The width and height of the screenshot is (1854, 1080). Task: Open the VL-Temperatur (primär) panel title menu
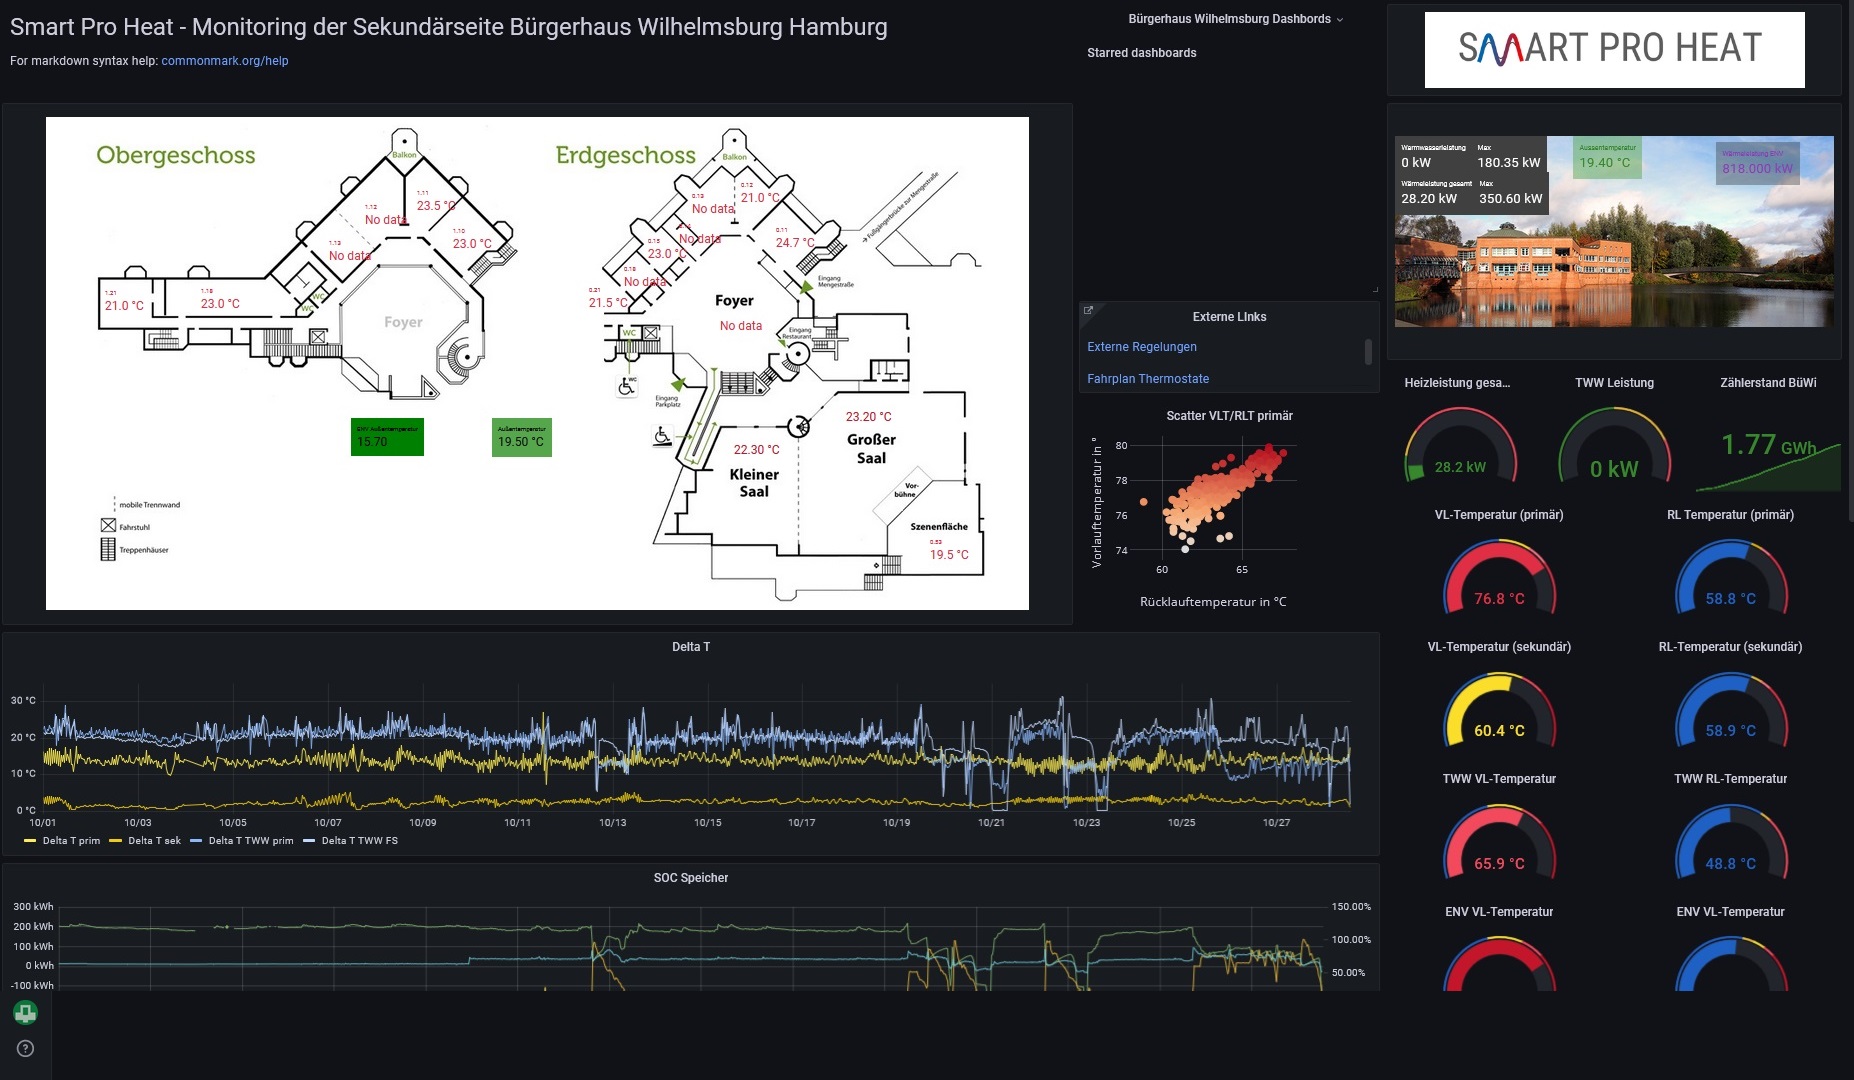tap(1499, 515)
